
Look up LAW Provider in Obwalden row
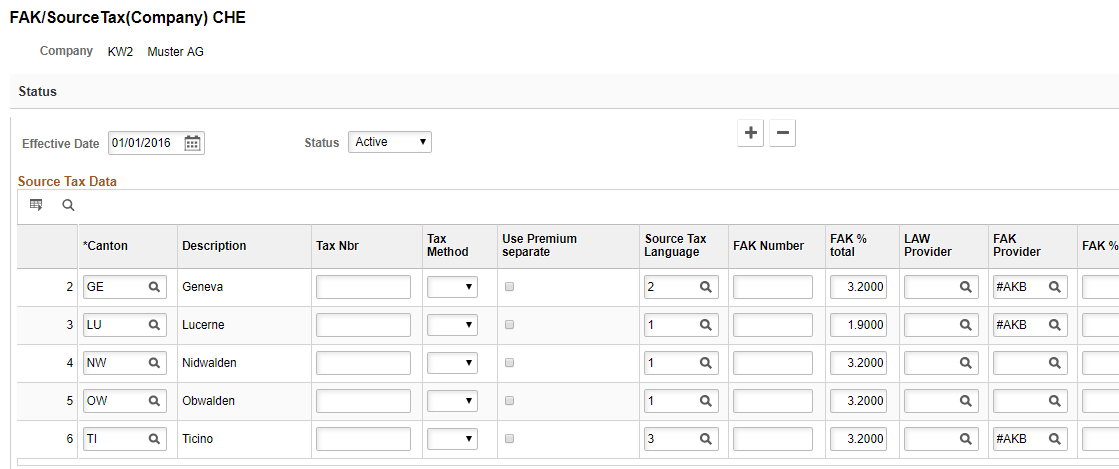(x=966, y=400)
